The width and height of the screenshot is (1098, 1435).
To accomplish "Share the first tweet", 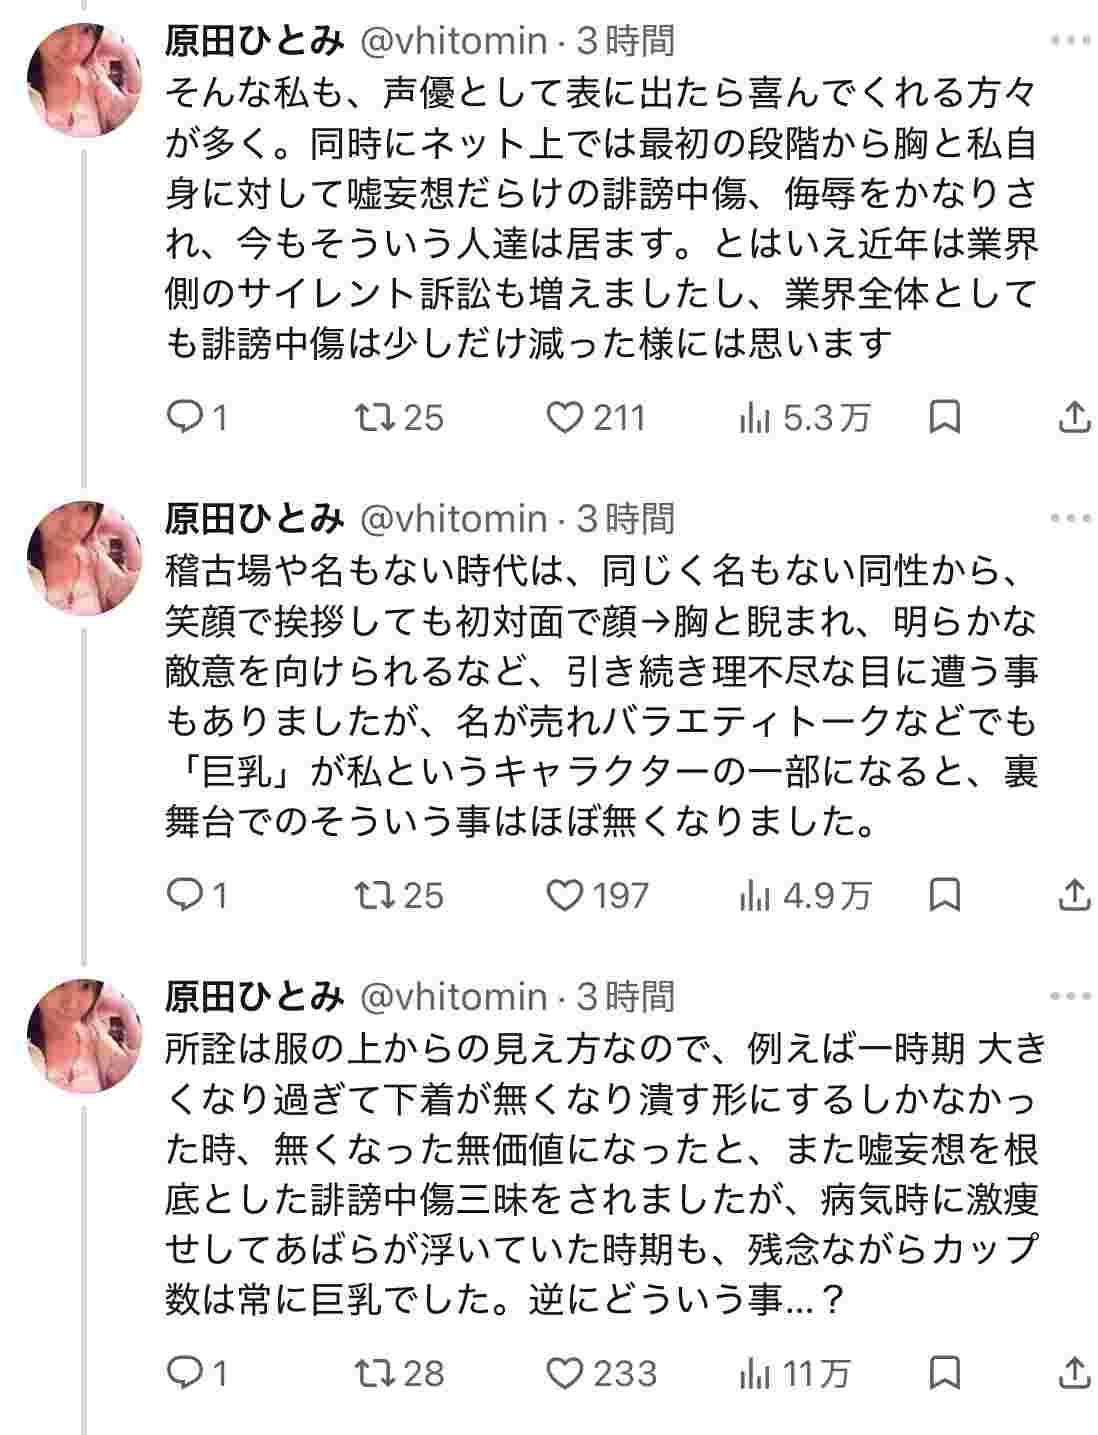I will coord(1073,417).
